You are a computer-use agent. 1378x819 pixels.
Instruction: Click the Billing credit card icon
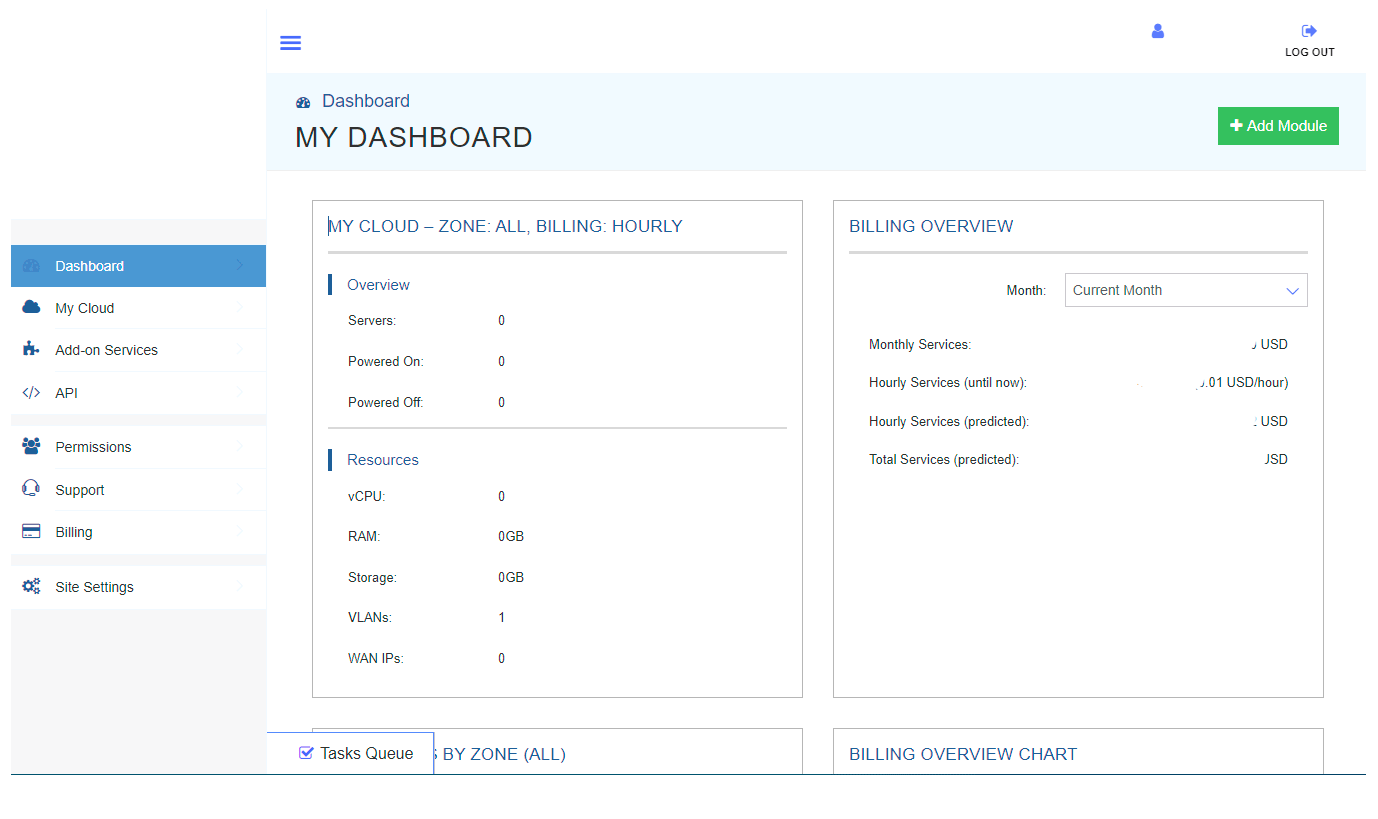pyautogui.click(x=31, y=531)
